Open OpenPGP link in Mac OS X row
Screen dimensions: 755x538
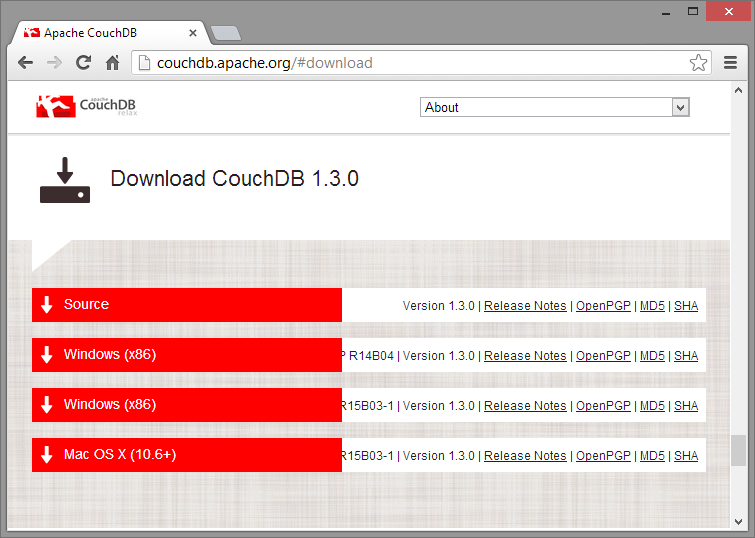click(603, 456)
